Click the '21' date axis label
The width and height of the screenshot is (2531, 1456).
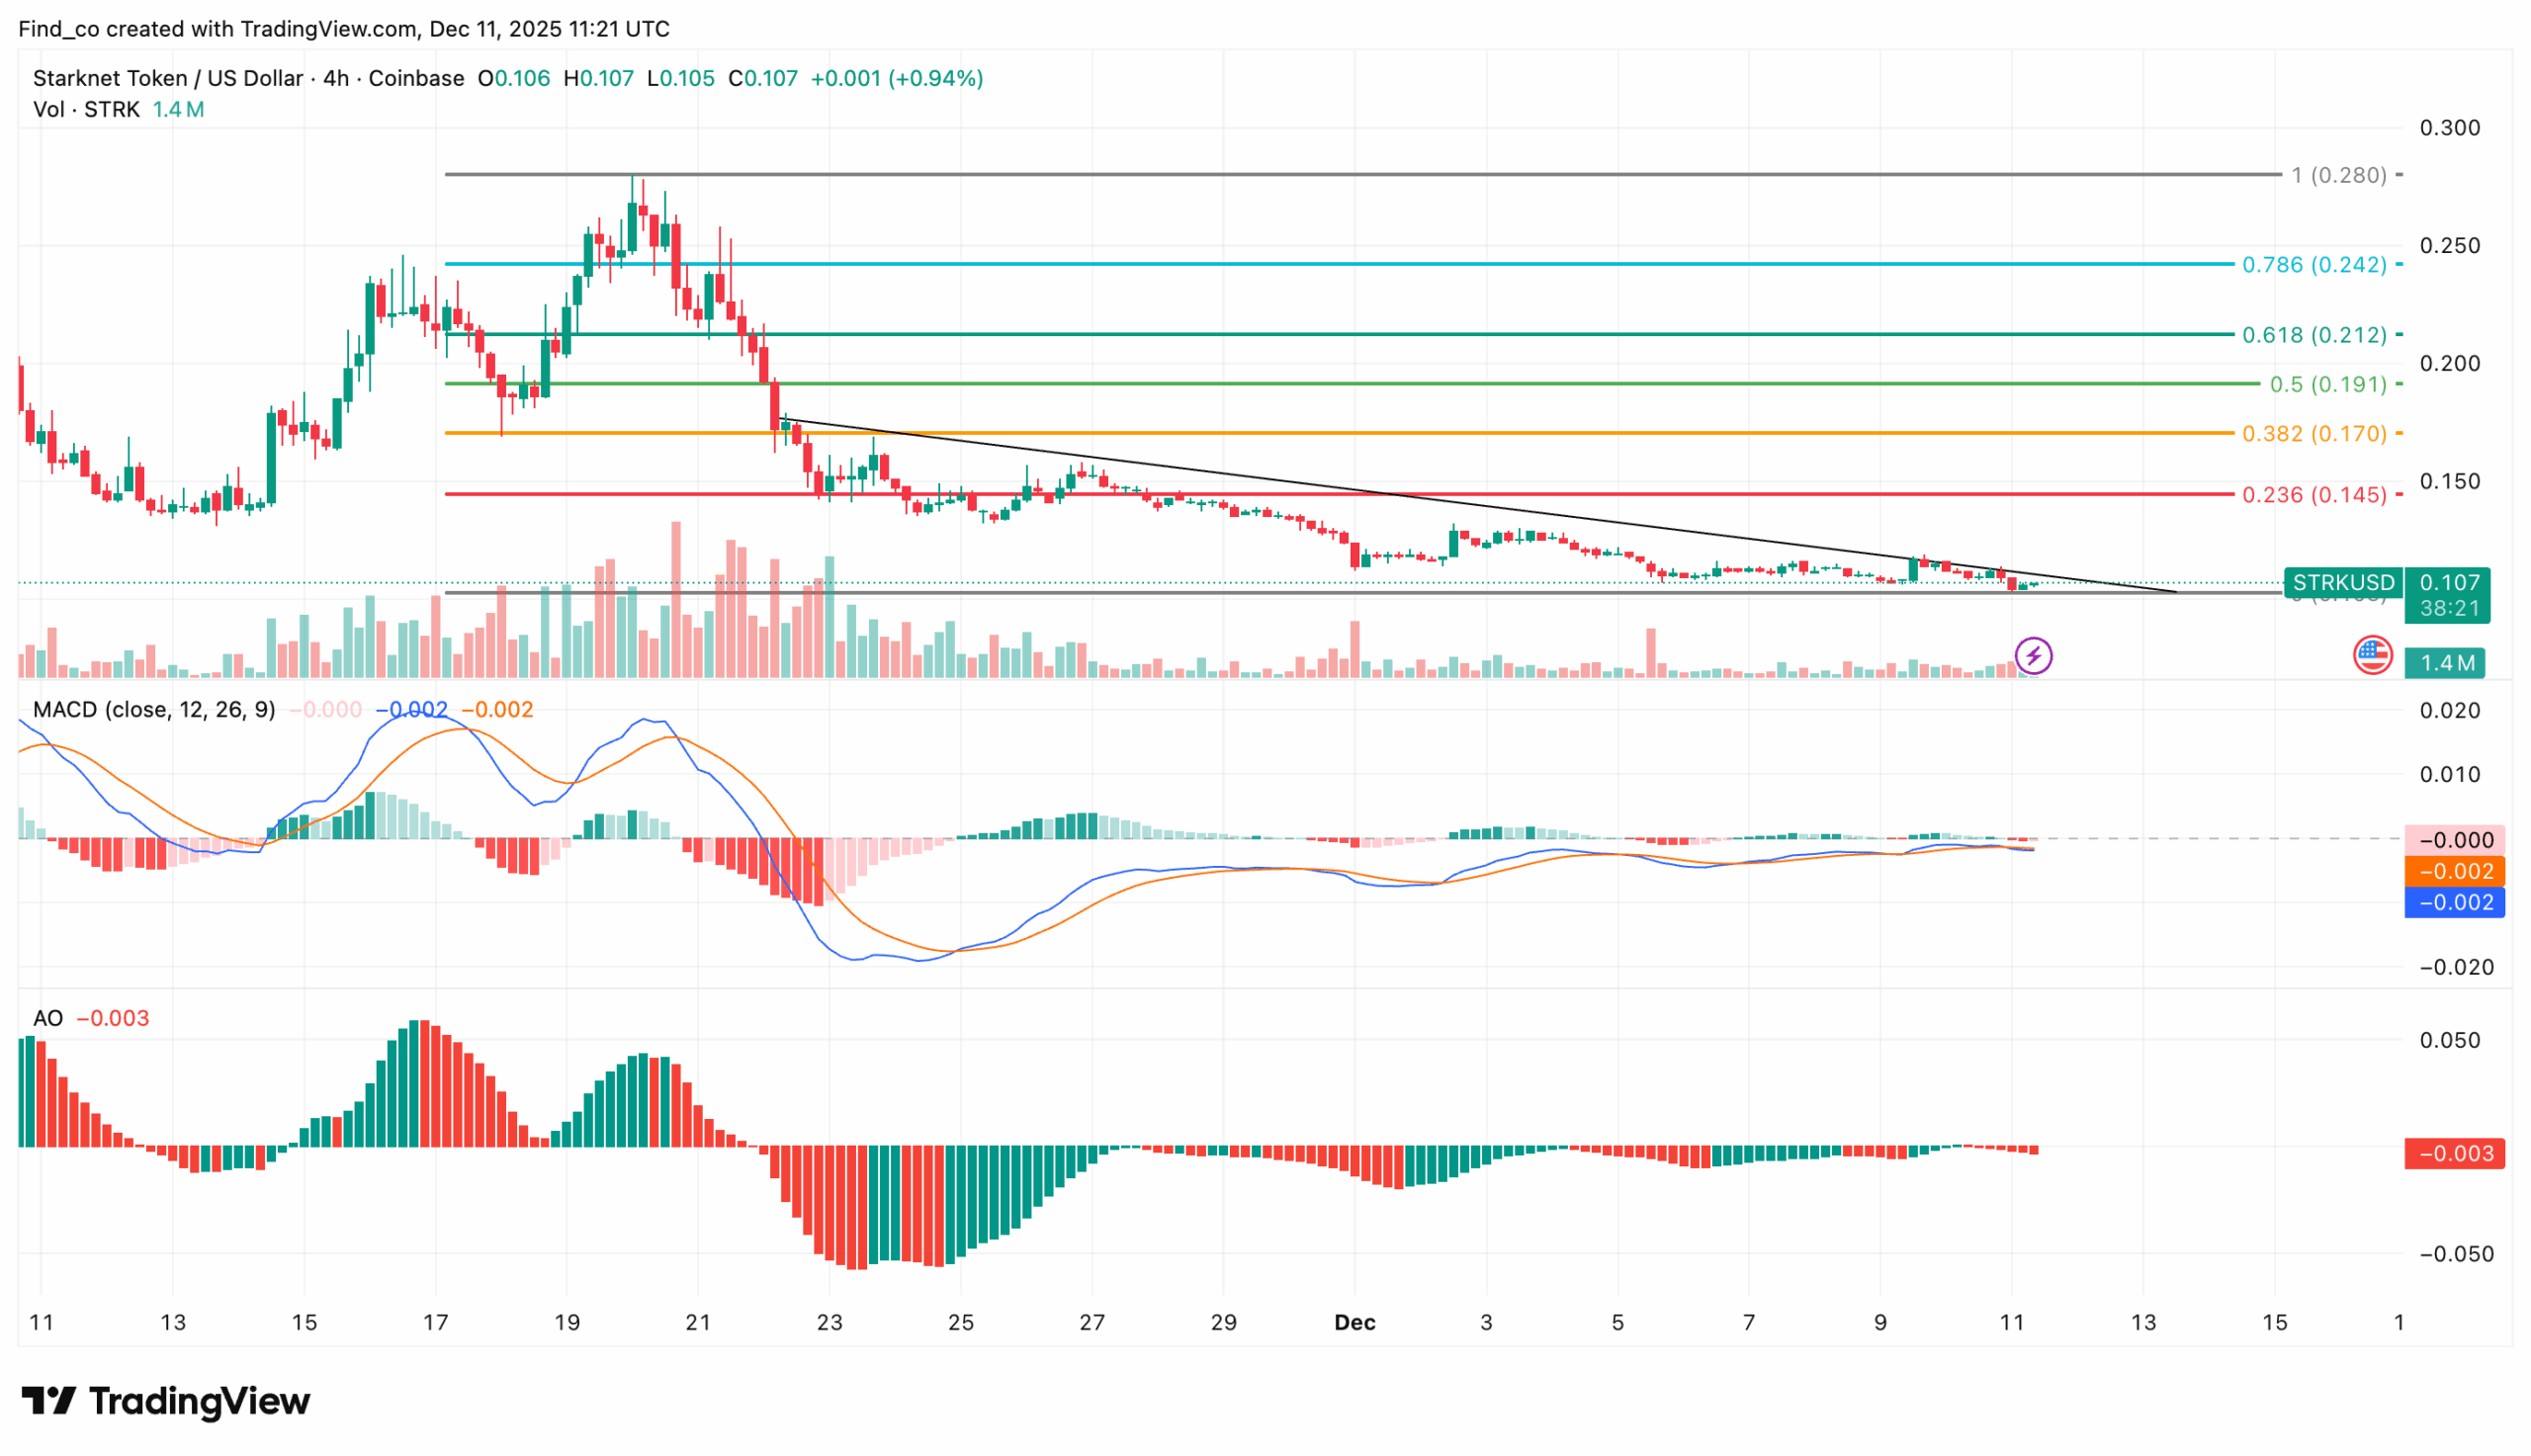pyautogui.click(x=698, y=1322)
